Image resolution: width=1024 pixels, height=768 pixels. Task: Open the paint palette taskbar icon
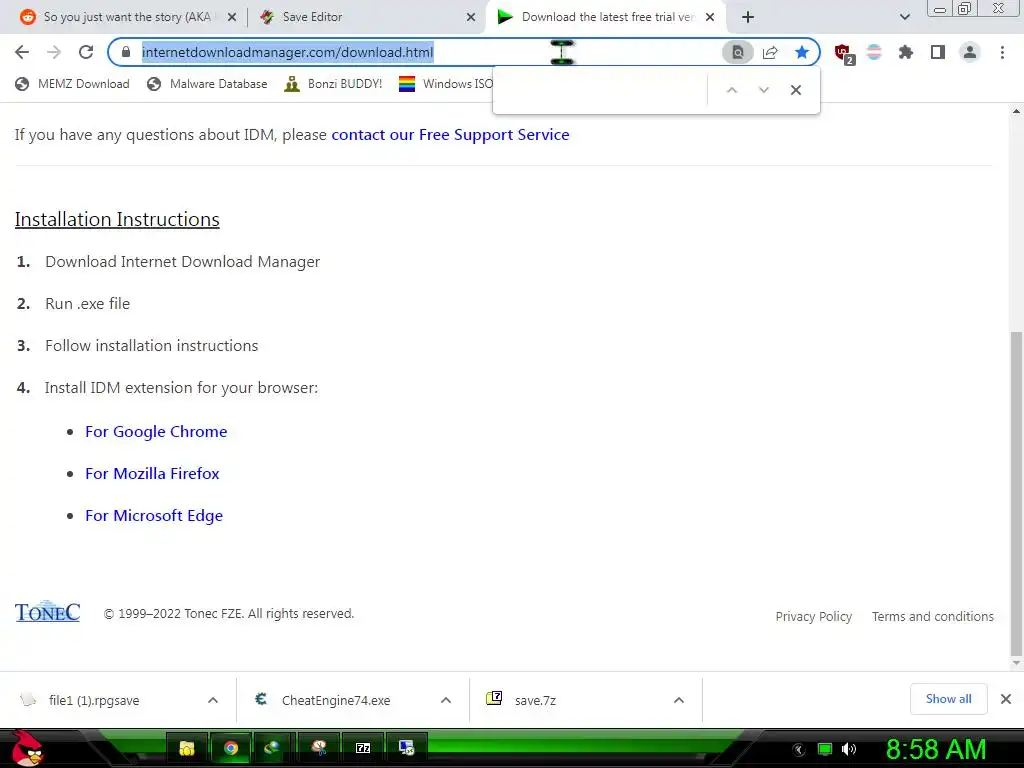point(319,748)
